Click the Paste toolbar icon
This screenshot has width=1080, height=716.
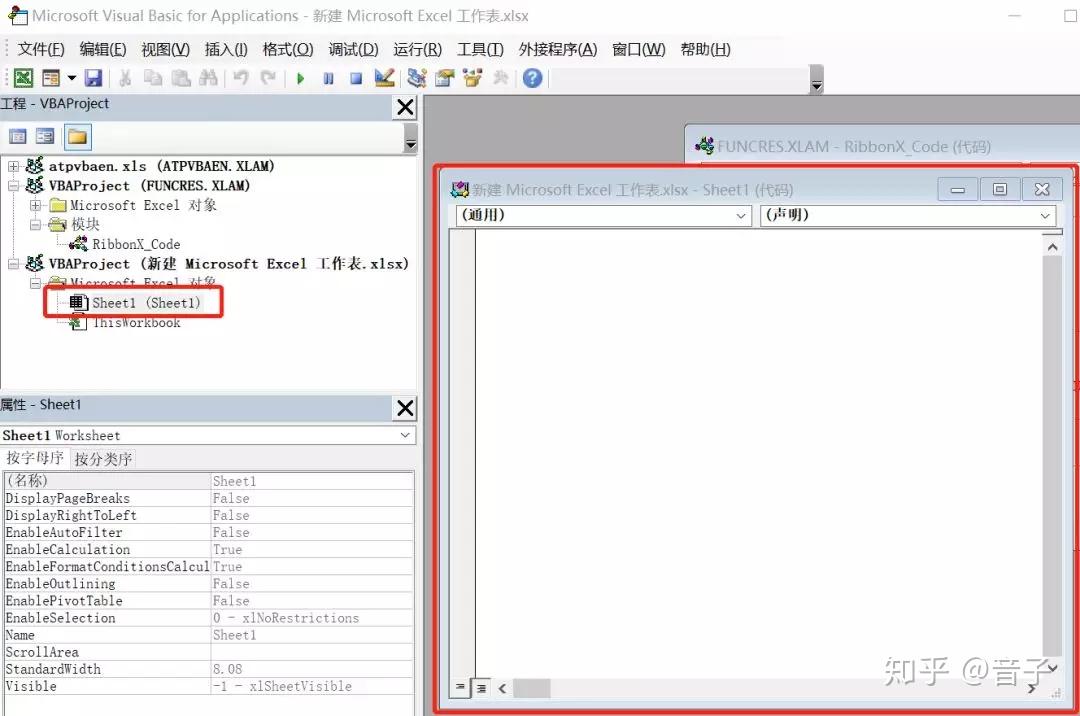click(x=180, y=78)
